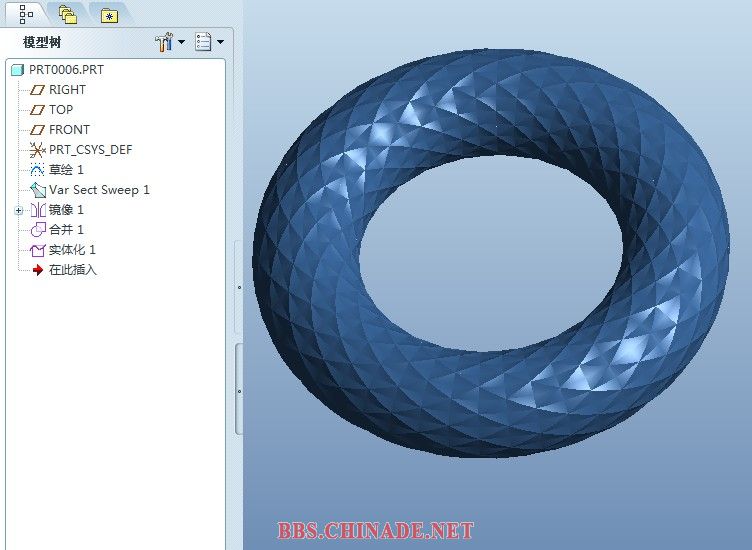752x550 pixels.
Task: Select the Var Sect Sweep 1 feature
Action: tap(99, 190)
